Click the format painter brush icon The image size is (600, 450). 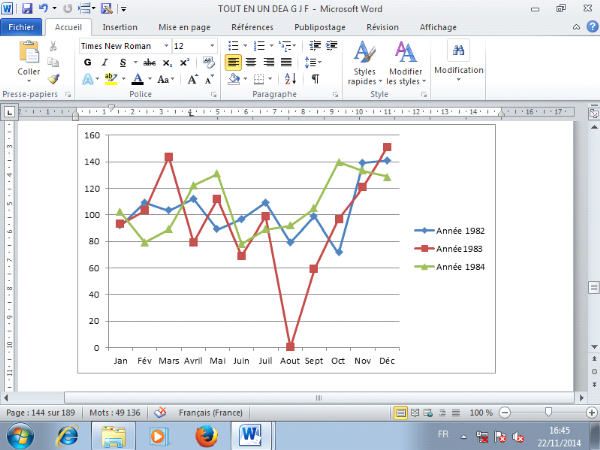coord(54,78)
